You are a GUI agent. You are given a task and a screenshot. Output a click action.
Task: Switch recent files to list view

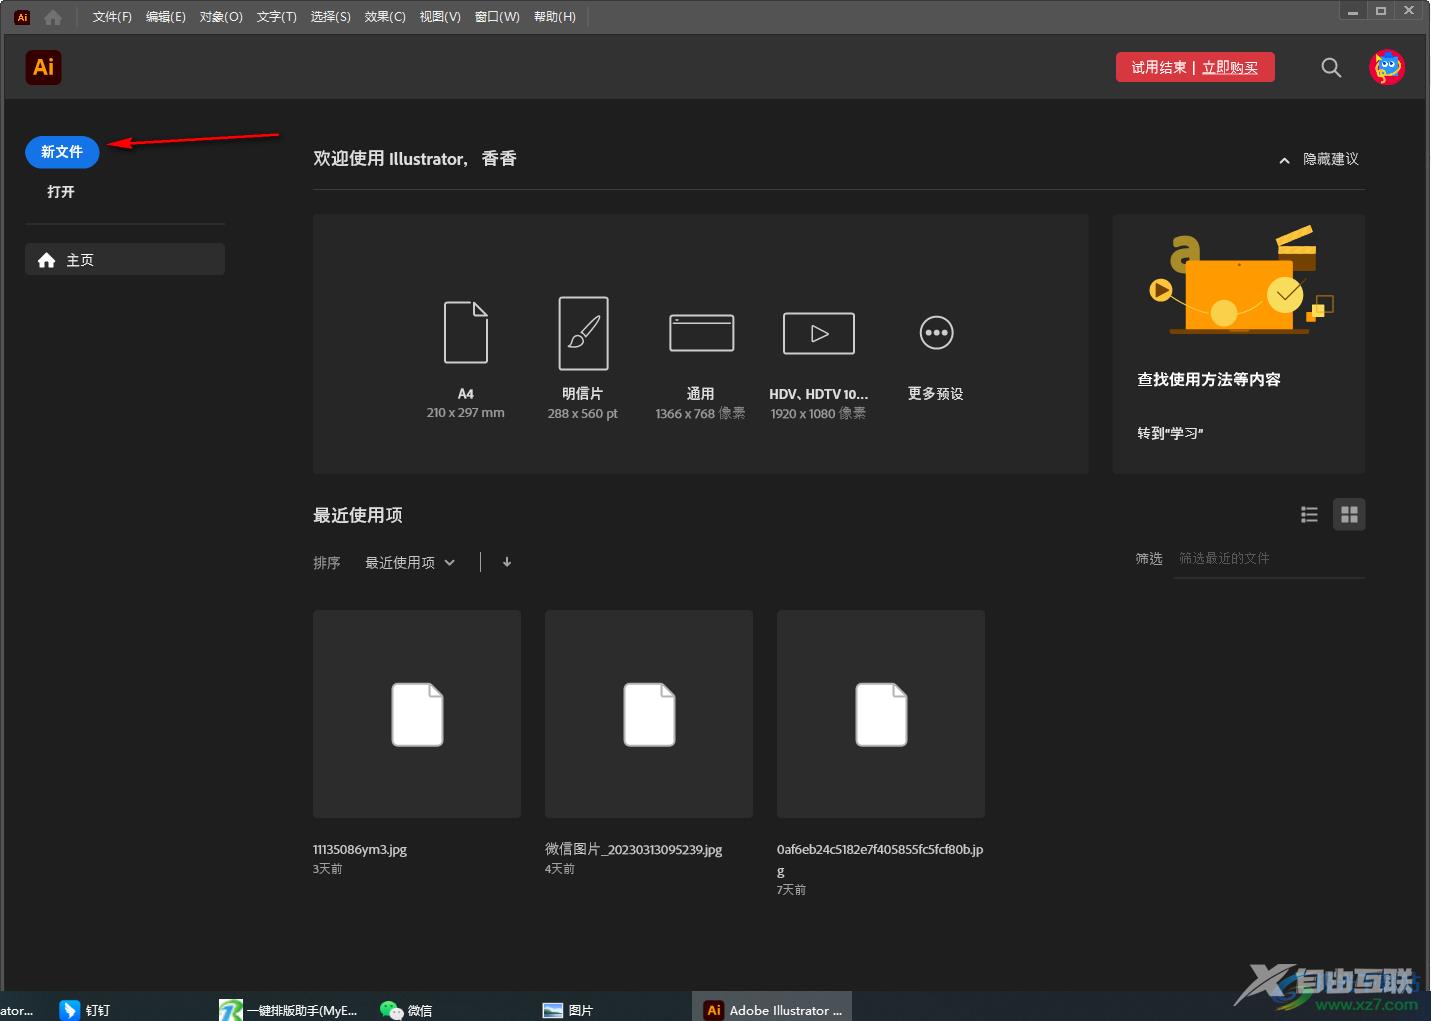click(x=1309, y=514)
